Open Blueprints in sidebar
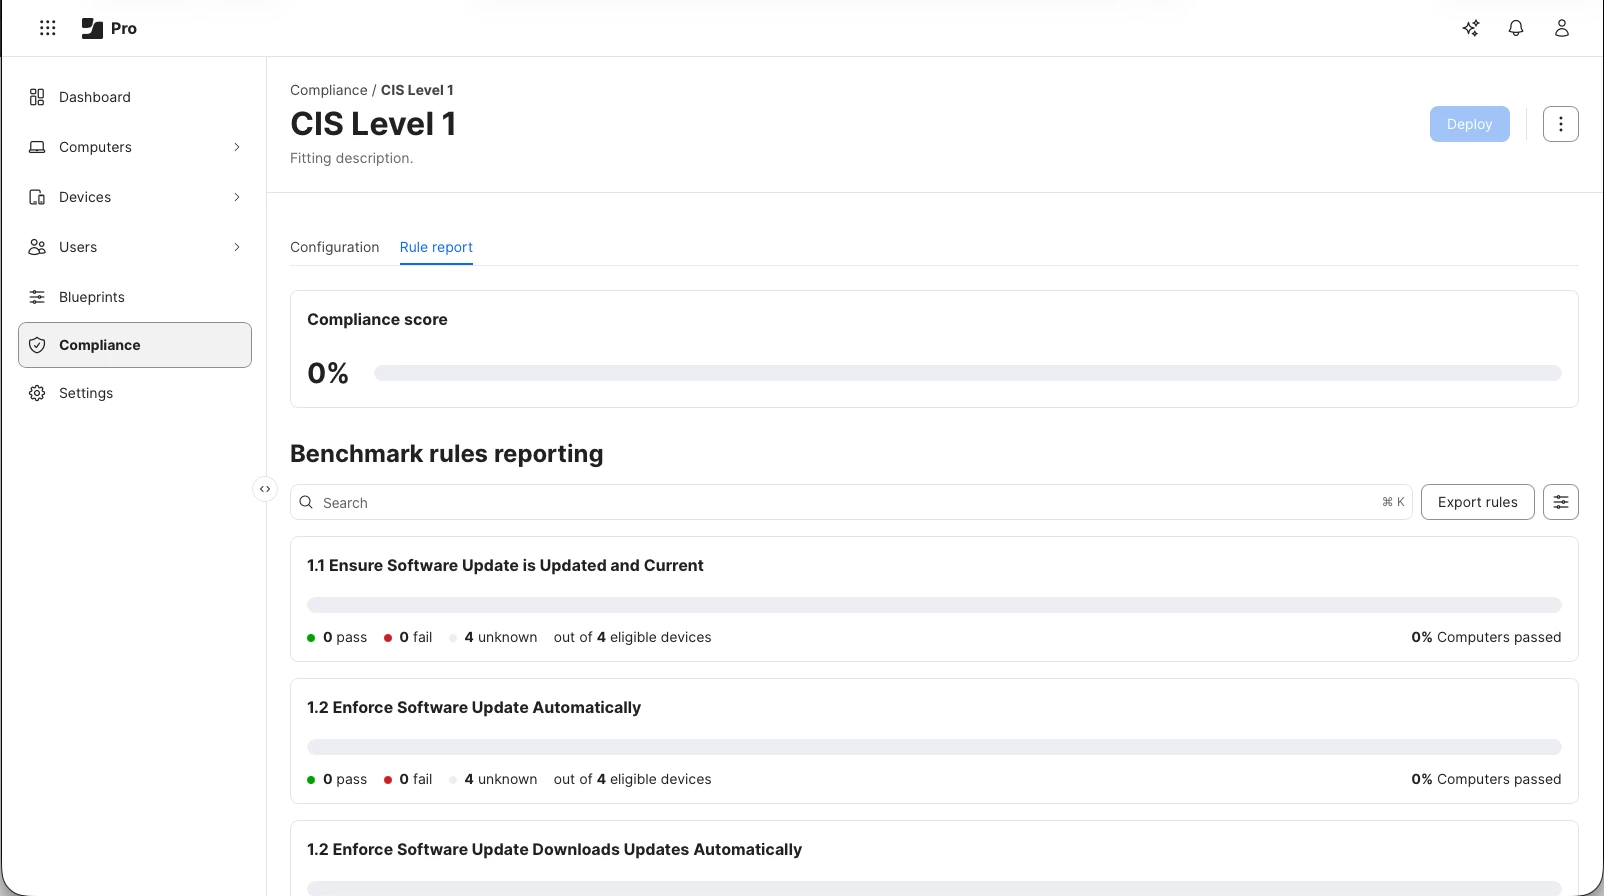The width and height of the screenshot is (1604, 896). tap(135, 297)
